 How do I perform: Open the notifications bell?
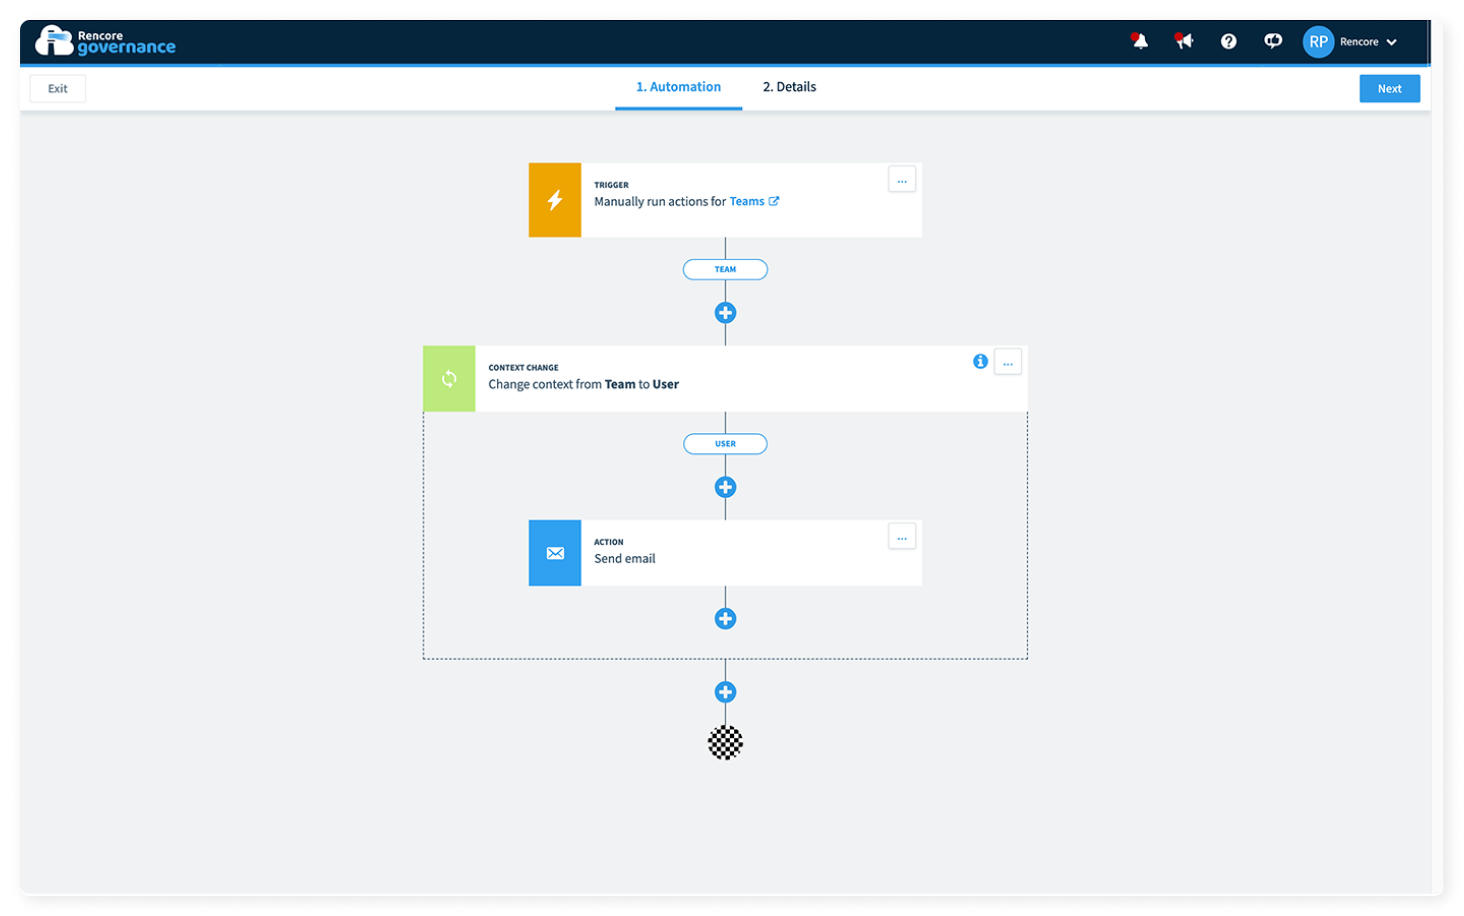pyautogui.click(x=1139, y=41)
